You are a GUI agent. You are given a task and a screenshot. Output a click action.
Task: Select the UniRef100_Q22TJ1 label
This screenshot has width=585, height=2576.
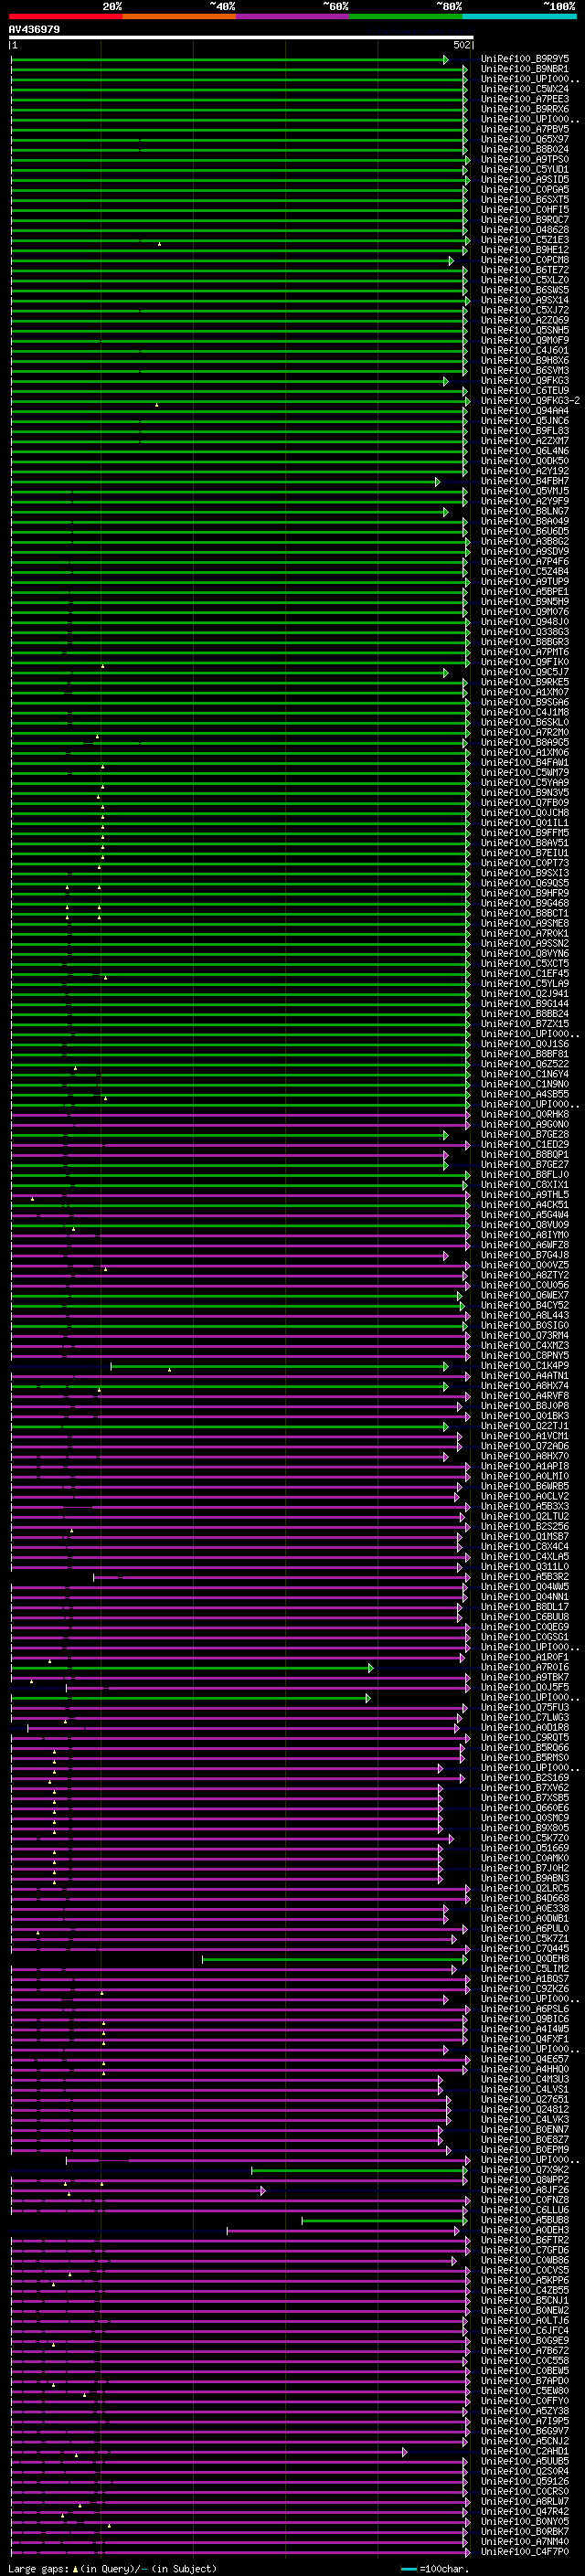525,1426
